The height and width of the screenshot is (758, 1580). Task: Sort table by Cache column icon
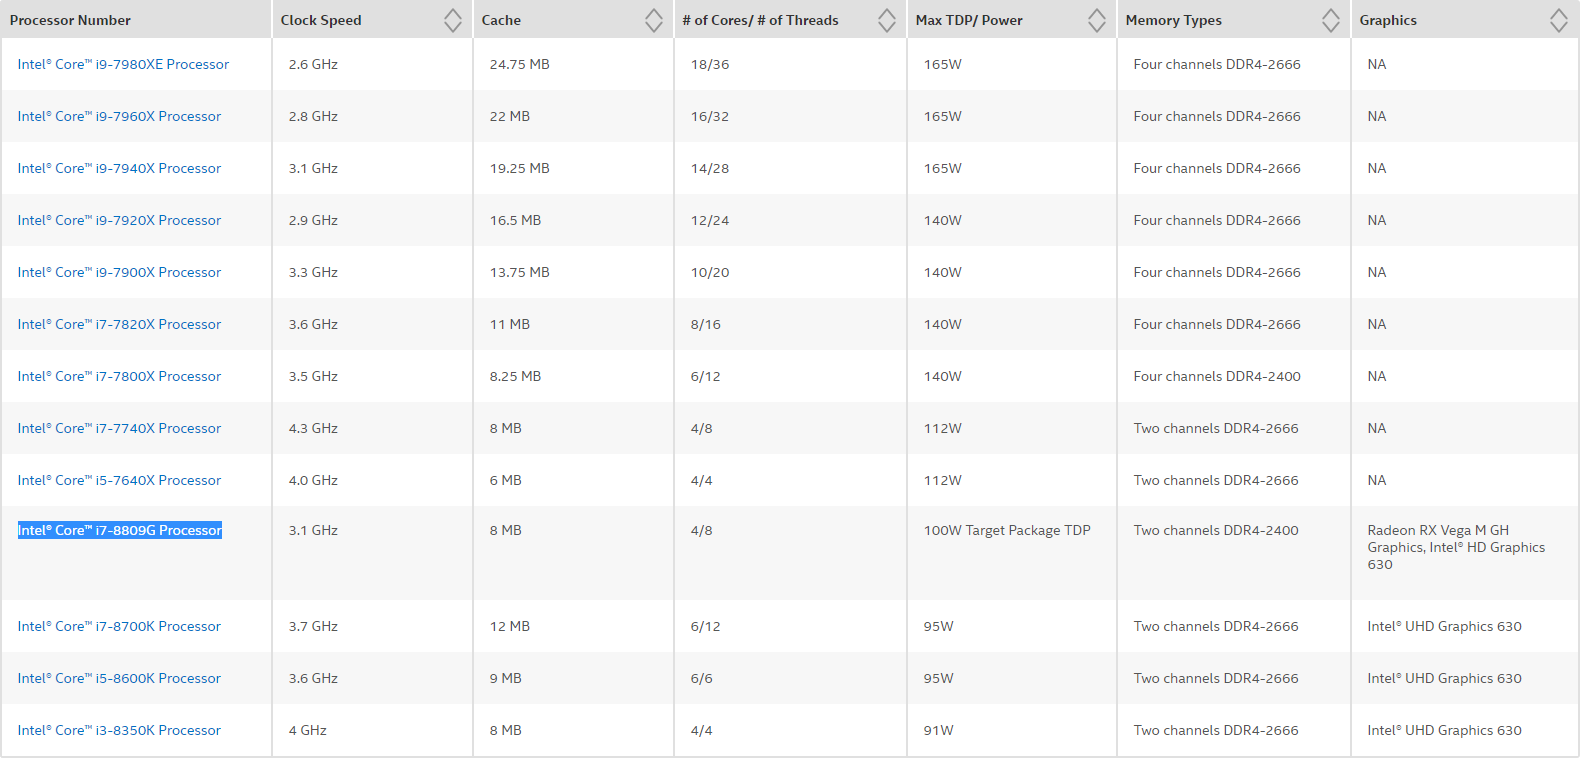click(x=654, y=20)
